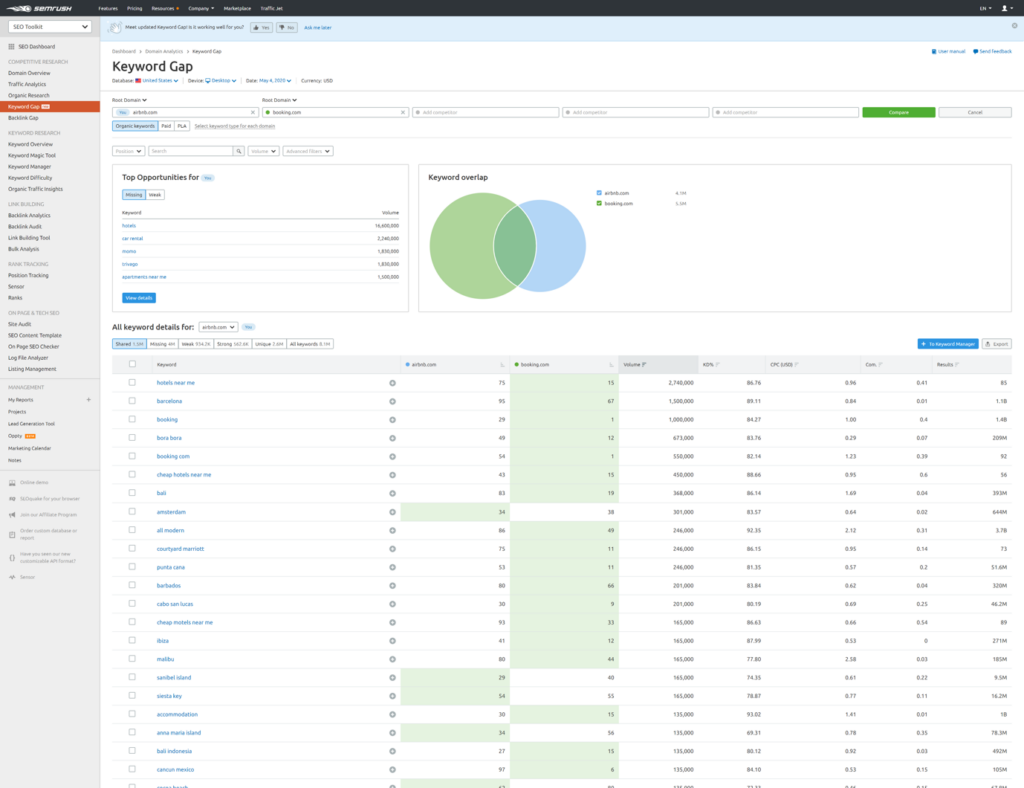
Task: Check the box for 'hotels near me'
Action: [132, 383]
